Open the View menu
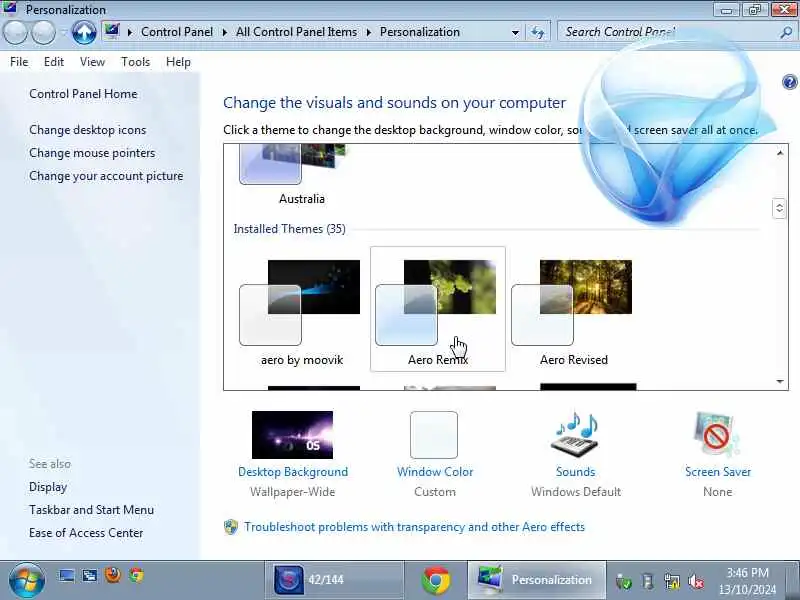800x600 pixels. coord(92,62)
